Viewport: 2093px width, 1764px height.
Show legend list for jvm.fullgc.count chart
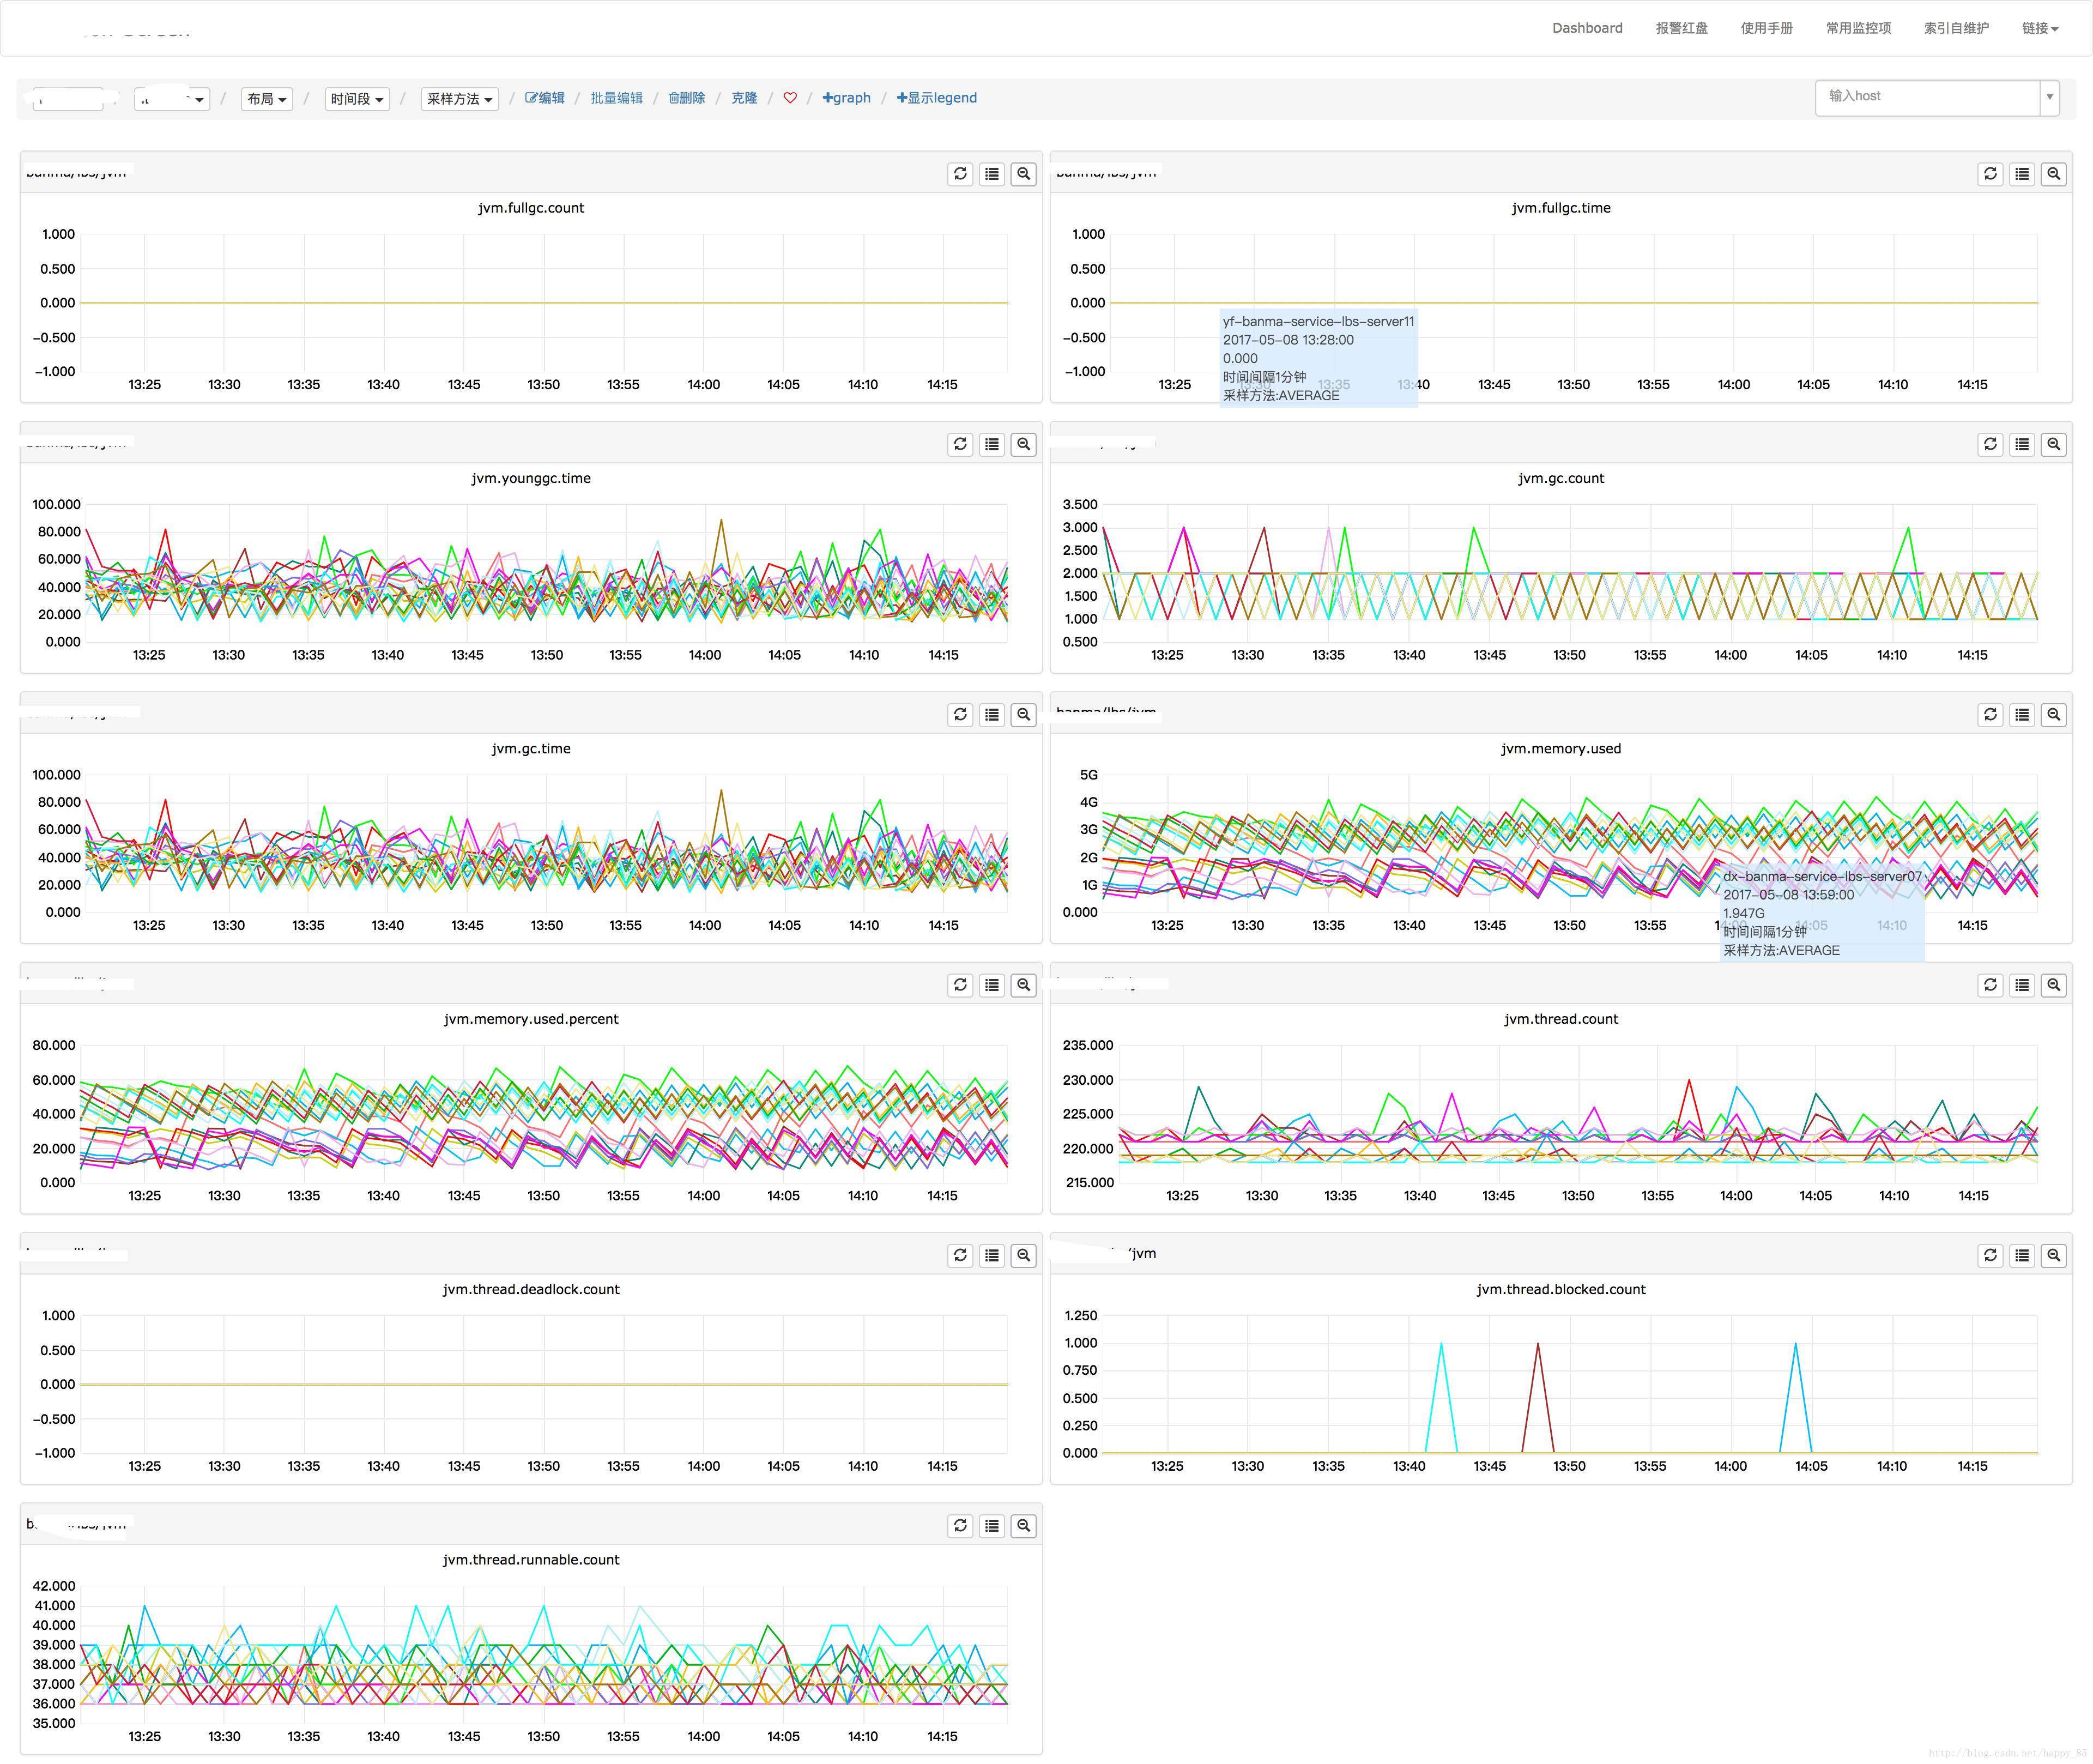[992, 174]
